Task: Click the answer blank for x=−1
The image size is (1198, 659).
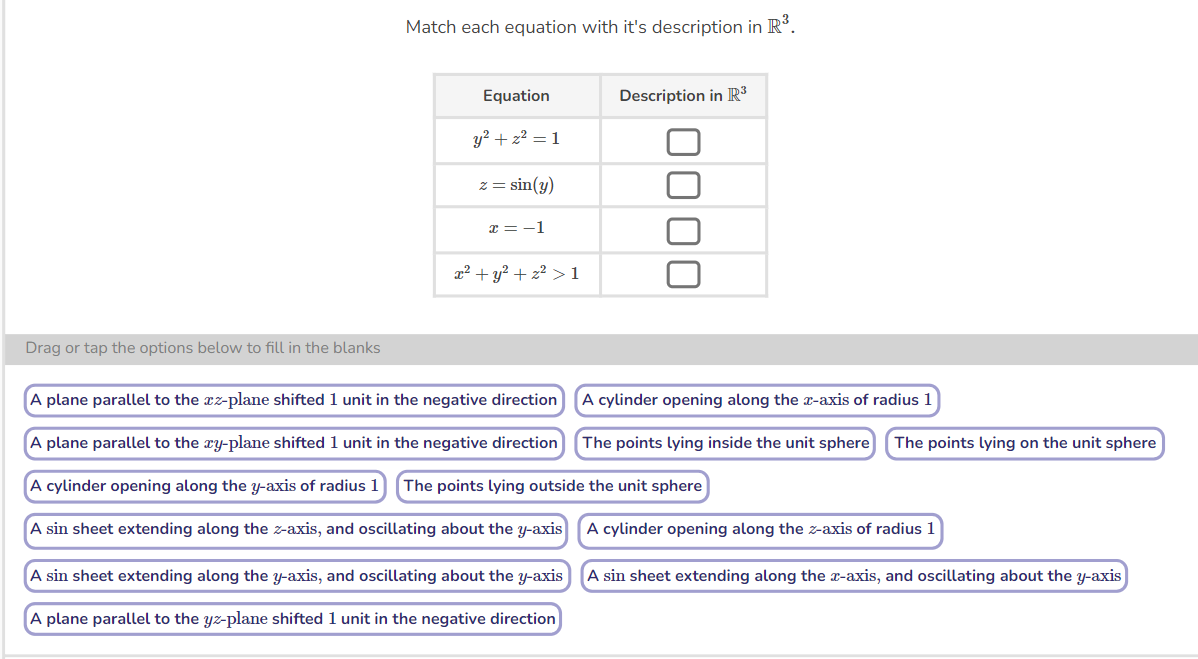Action: (x=682, y=229)
